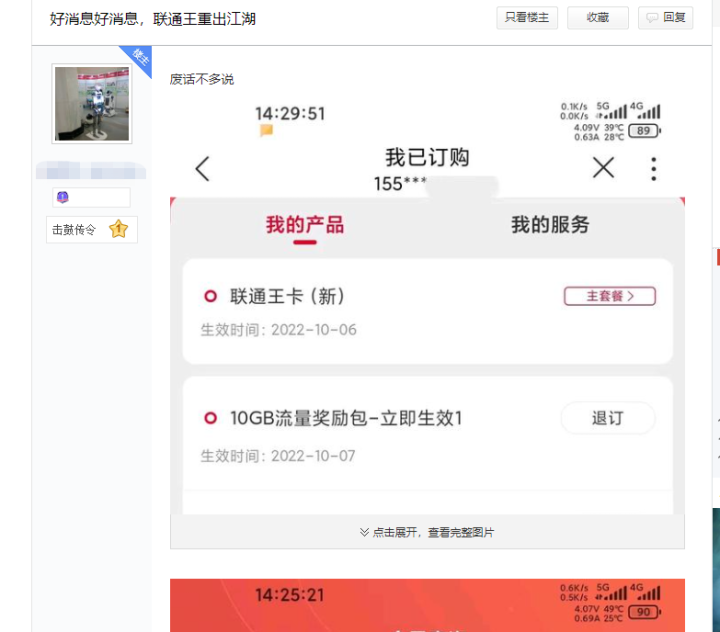This screenshot has height=632, width=720.
Task: Click the yellow notification icon under 14:29:51
Action: [x=266, y=130]
